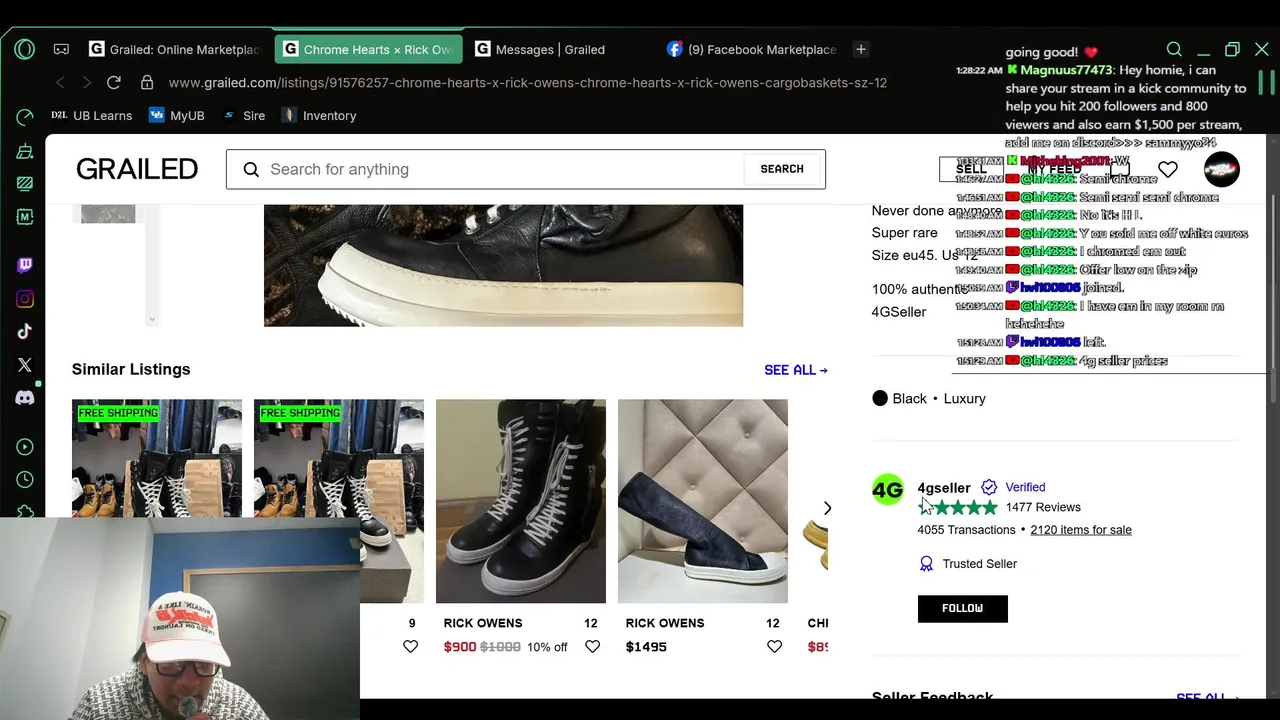Click the M chip sidebar icon
The width and height of the screenshot is (1280, 720).
coord(25,216)
